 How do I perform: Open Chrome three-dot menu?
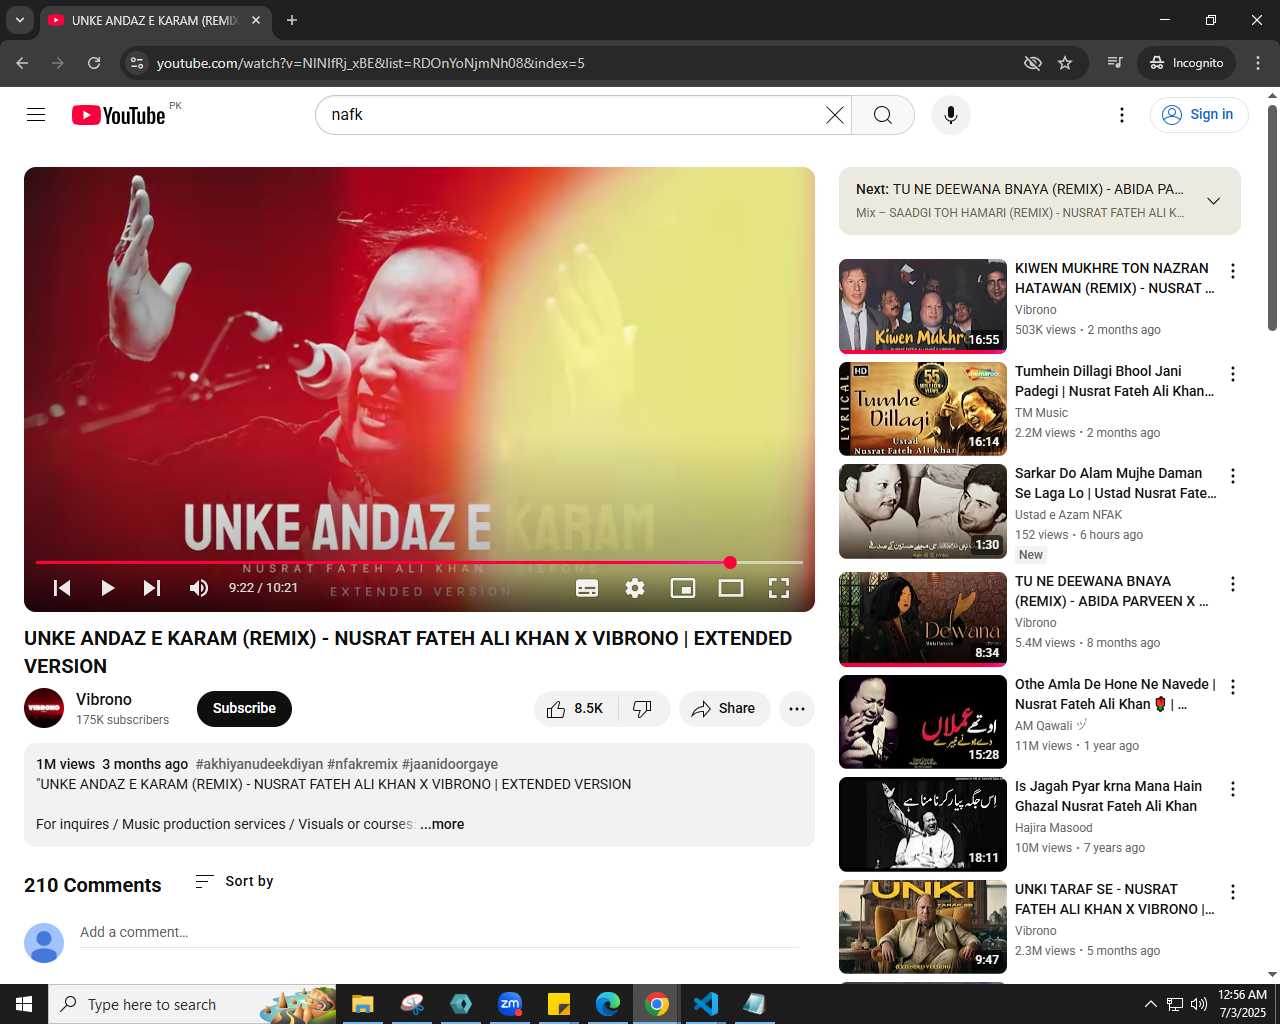[1258, 63]
